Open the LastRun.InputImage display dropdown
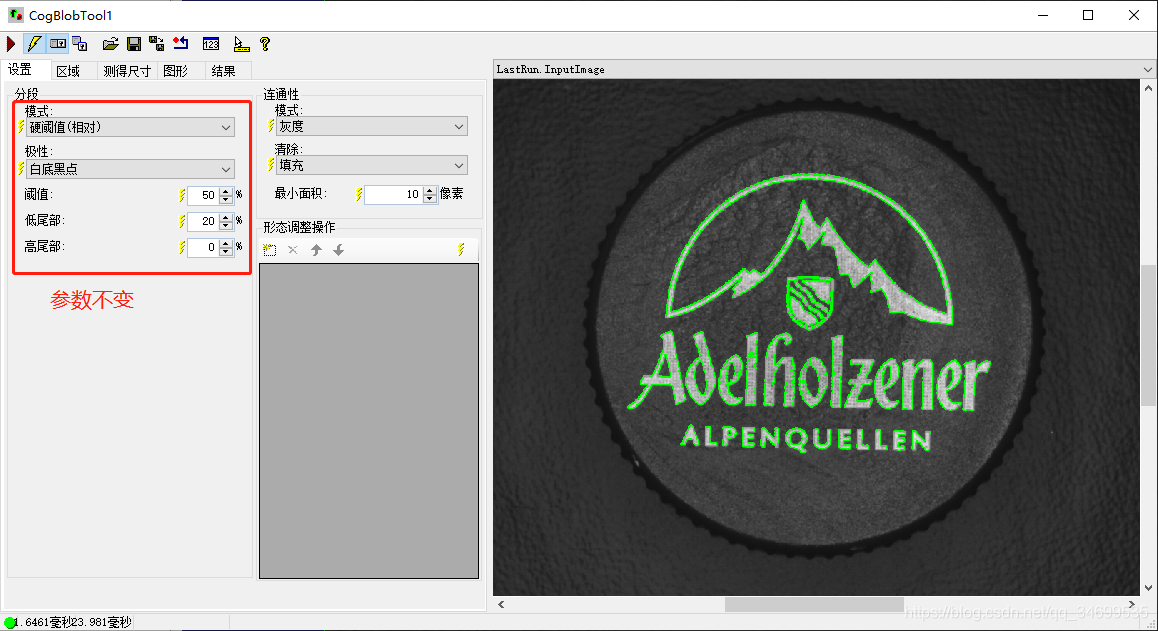1158x631 pixels. pos(1148,69)
